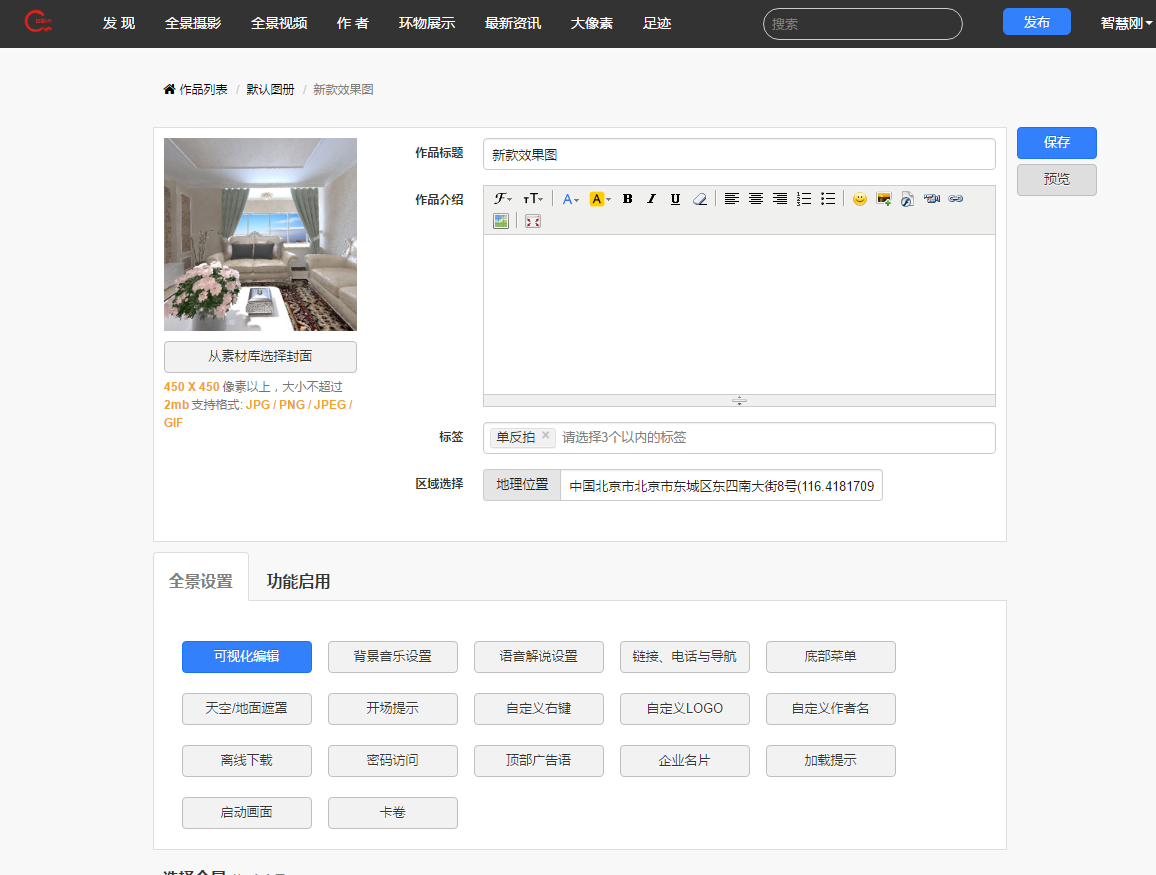Center align text in the editor
This screenshot has width=1156, height=875.
tap(756, 199)
